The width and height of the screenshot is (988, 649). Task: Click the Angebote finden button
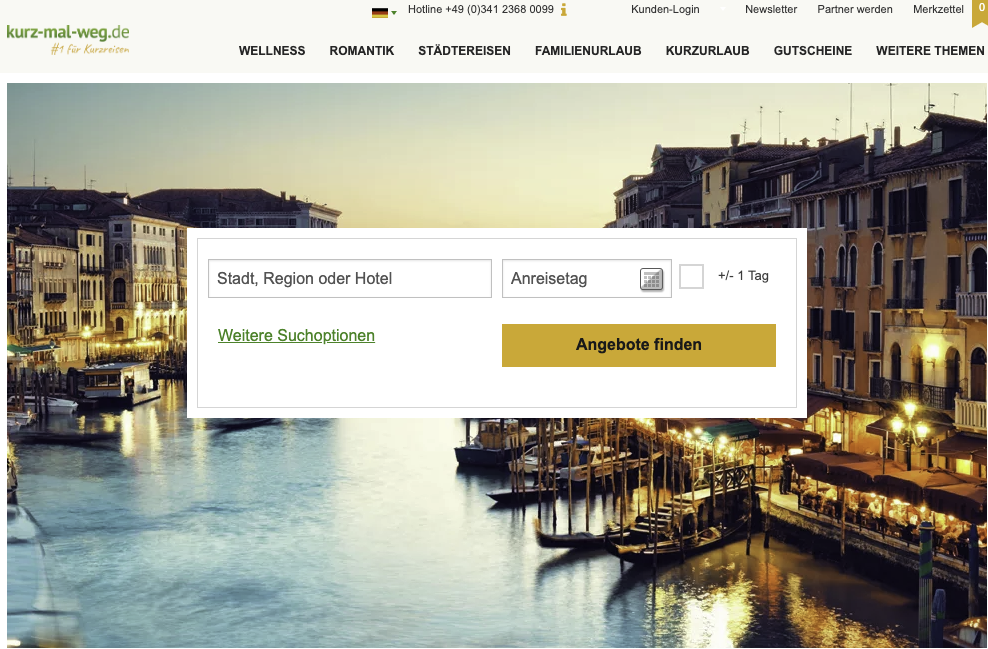click(639, 345)
